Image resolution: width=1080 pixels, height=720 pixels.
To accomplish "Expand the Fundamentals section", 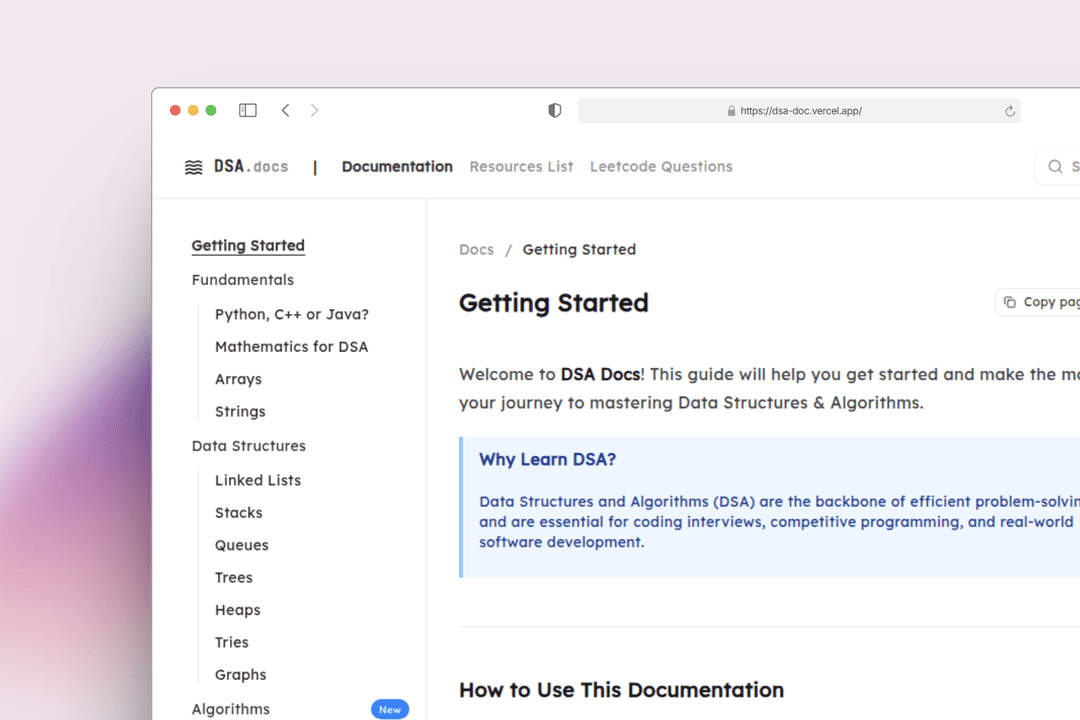I will coord(243,280).
